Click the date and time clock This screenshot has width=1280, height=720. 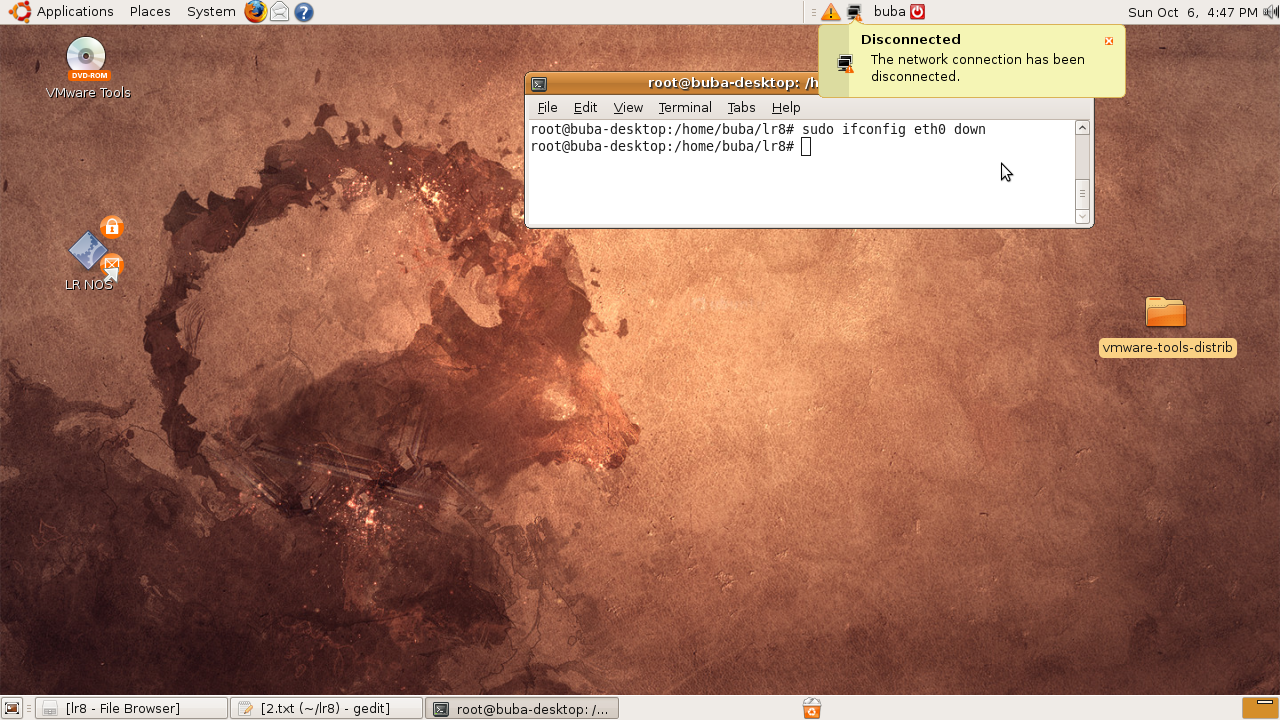[x=1192, y=12]
